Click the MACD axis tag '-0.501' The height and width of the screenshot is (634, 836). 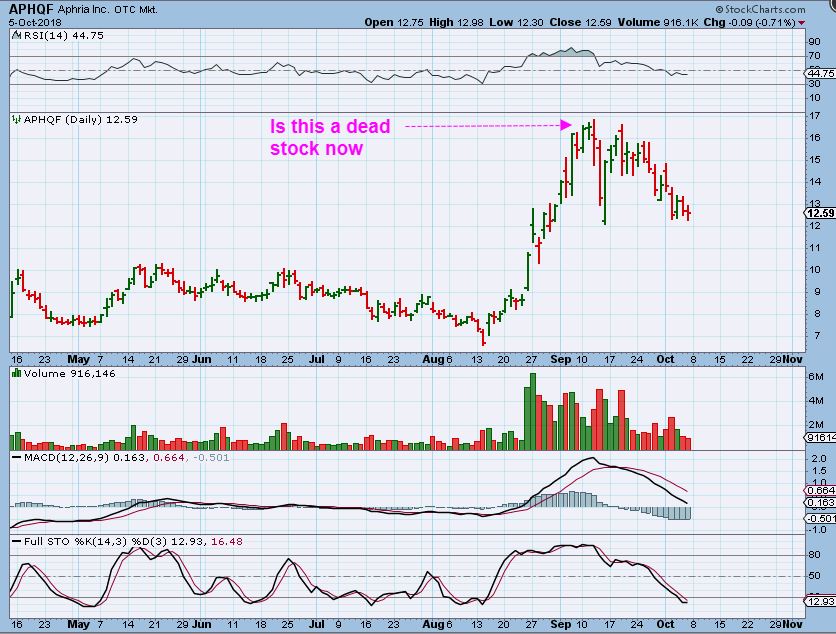tap(820, 518)
